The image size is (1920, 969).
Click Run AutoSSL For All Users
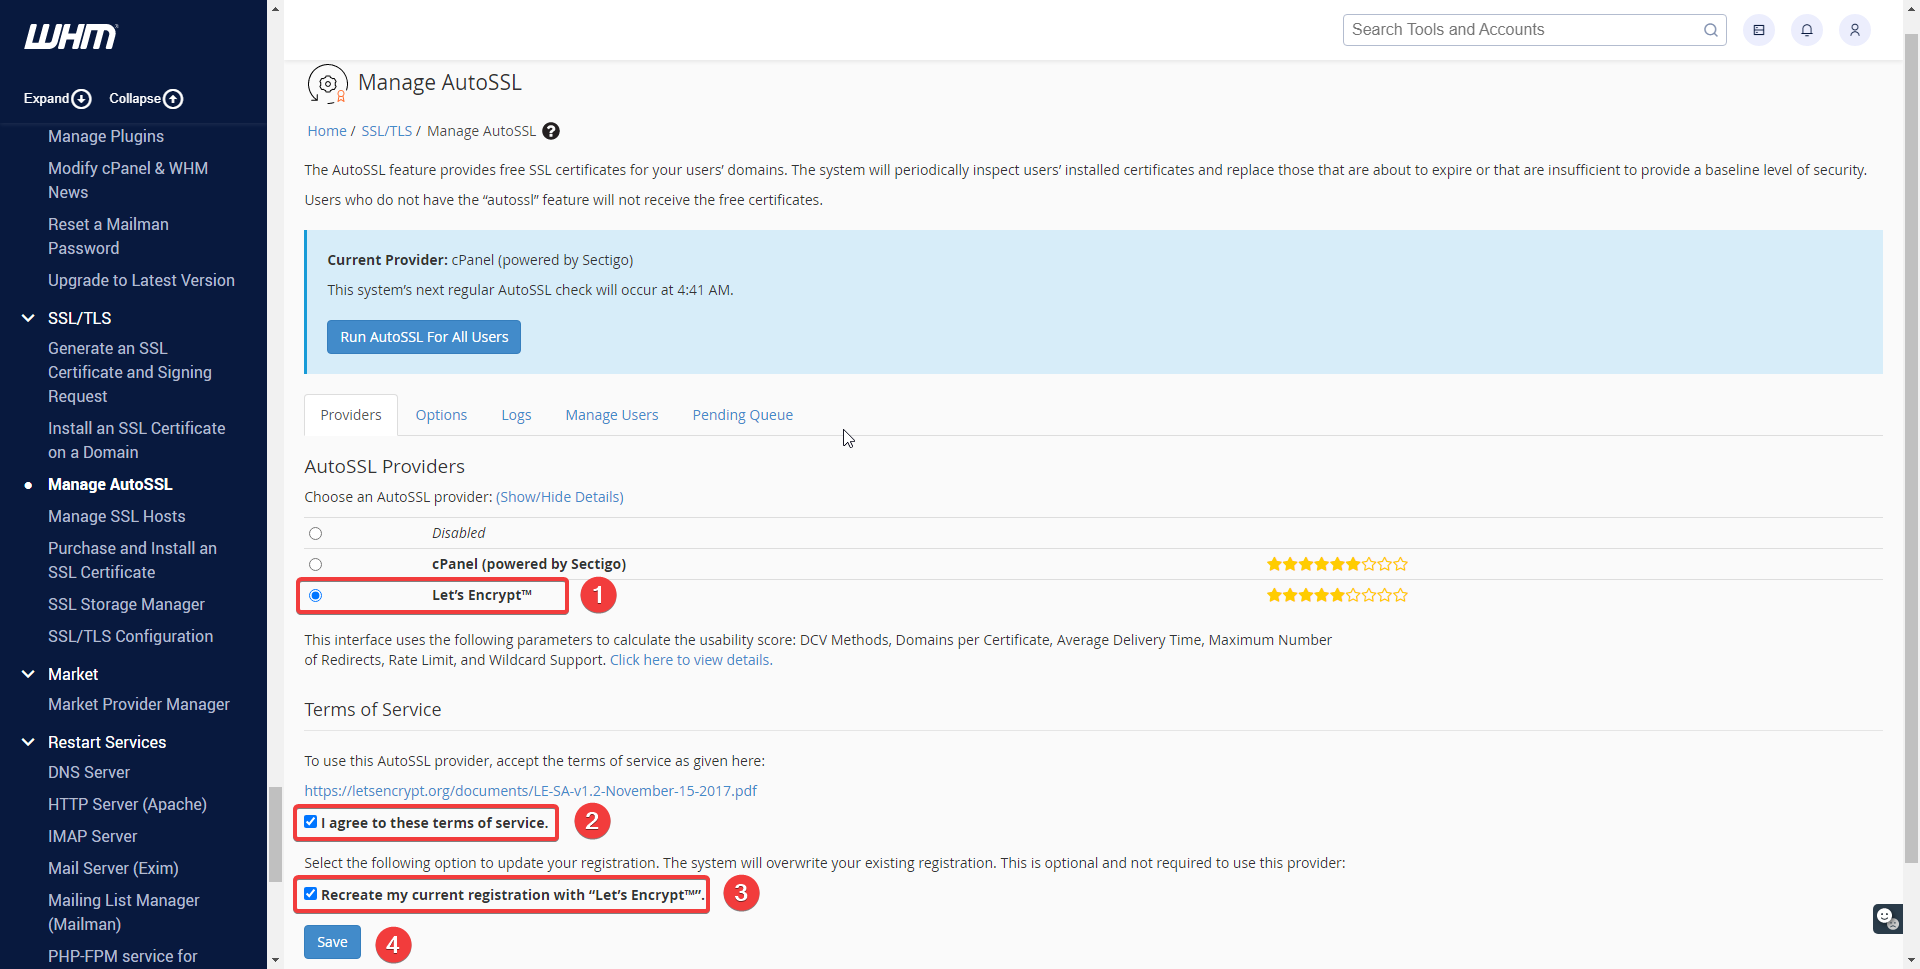click(424, 337)
